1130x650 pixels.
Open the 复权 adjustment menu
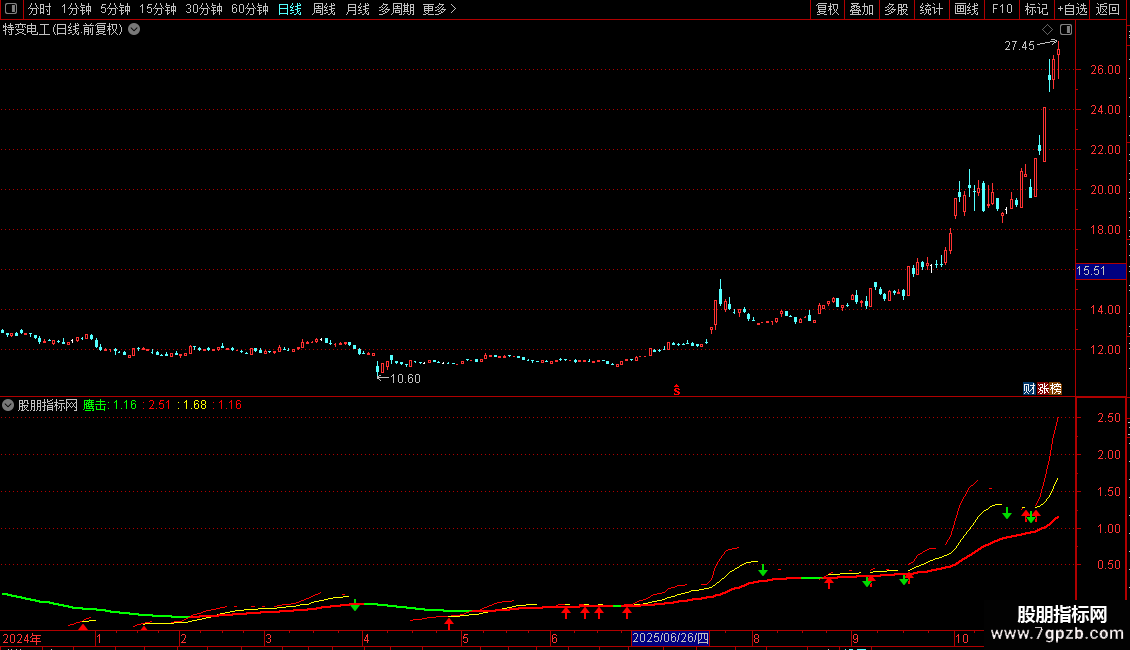(827, 9)
